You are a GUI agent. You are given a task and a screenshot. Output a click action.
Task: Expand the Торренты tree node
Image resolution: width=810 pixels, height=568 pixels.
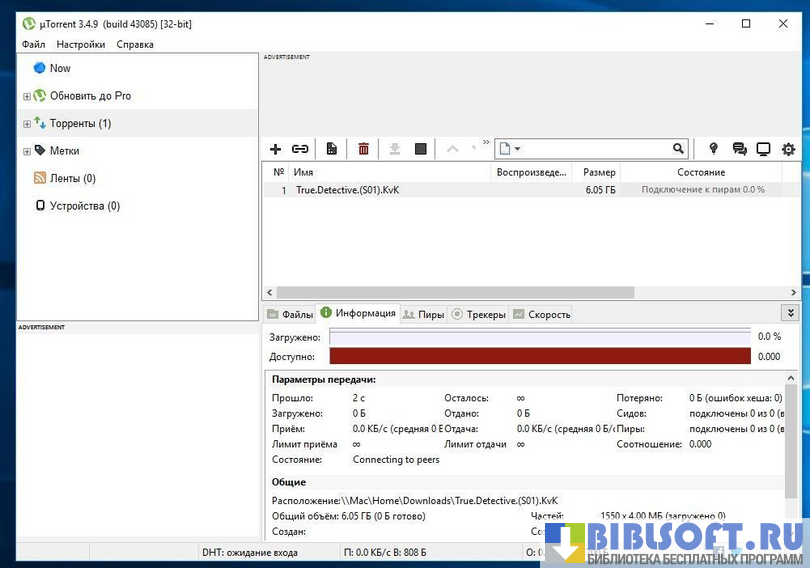(27, 124)
